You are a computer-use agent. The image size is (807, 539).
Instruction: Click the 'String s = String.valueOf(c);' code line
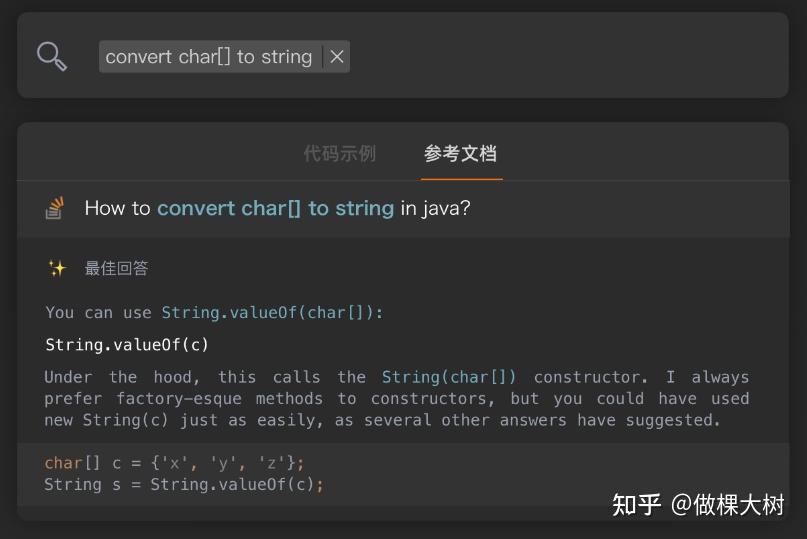click(184, 484)
